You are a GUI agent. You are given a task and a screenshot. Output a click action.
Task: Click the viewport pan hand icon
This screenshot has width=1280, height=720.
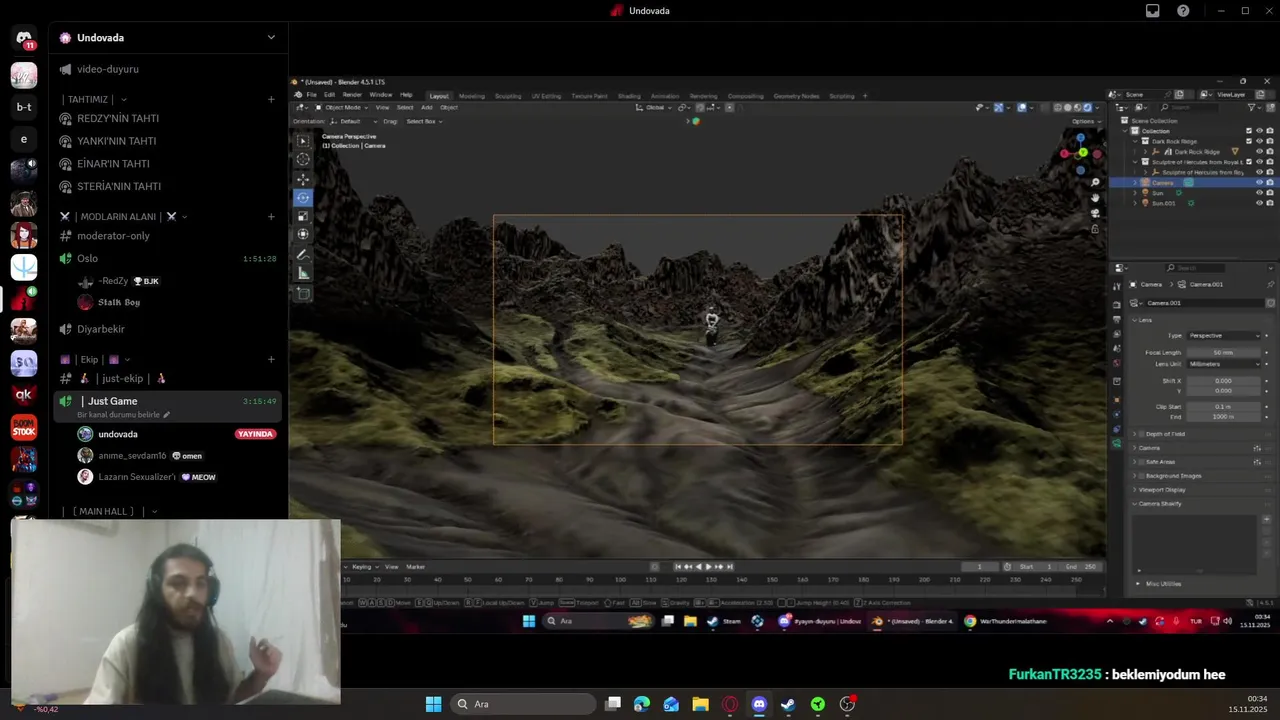[1095, 197]
